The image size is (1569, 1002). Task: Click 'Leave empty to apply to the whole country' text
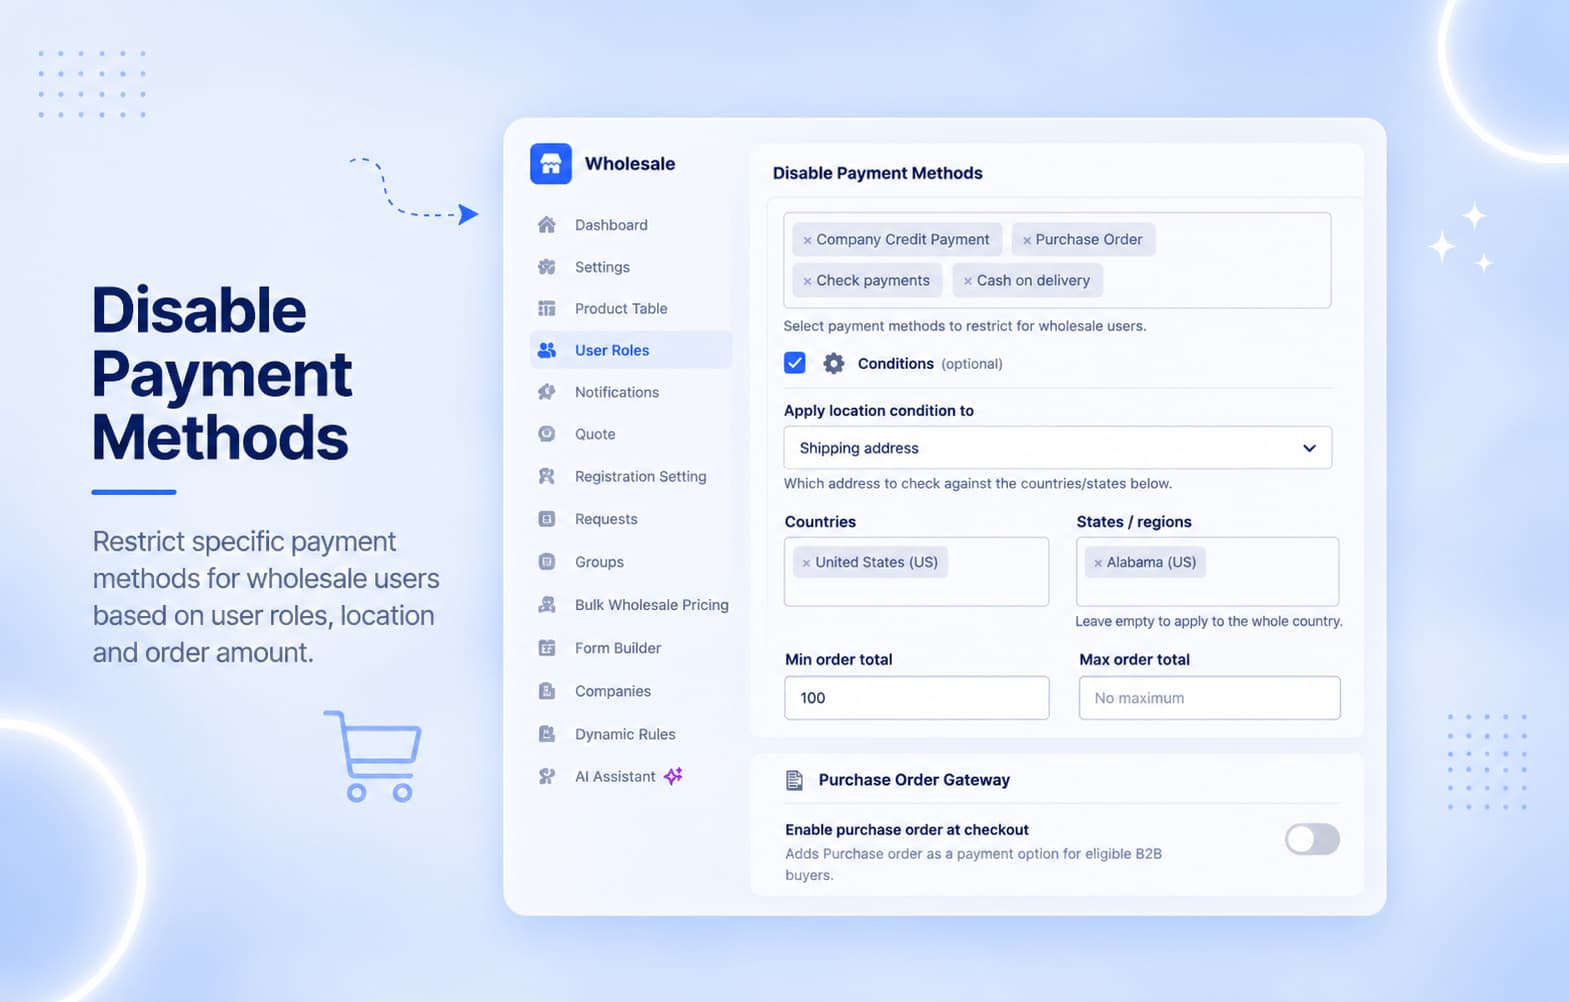[x=1209, y=621]
